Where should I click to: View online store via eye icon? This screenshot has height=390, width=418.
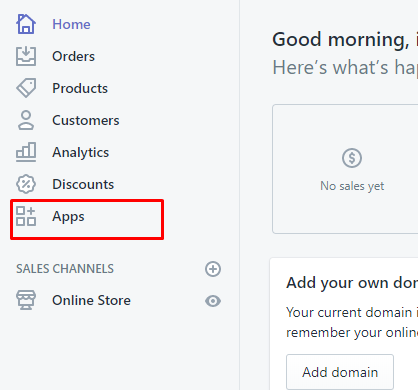point(213,301)
